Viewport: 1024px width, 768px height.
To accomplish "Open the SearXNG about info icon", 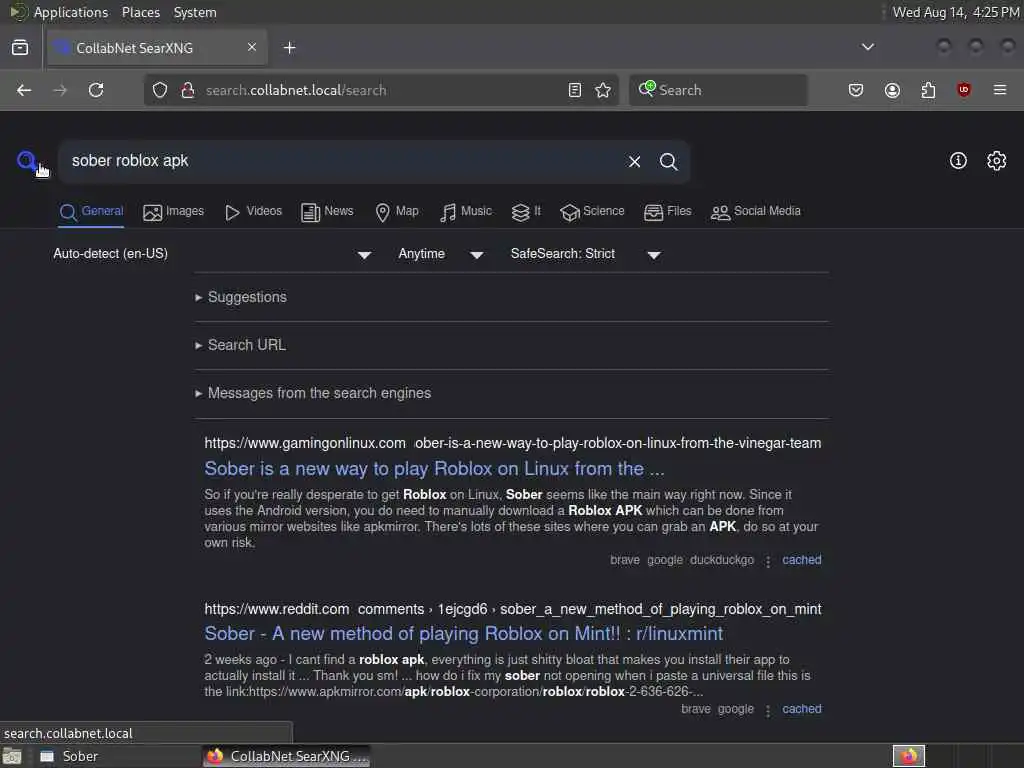I will pos(958,161).
